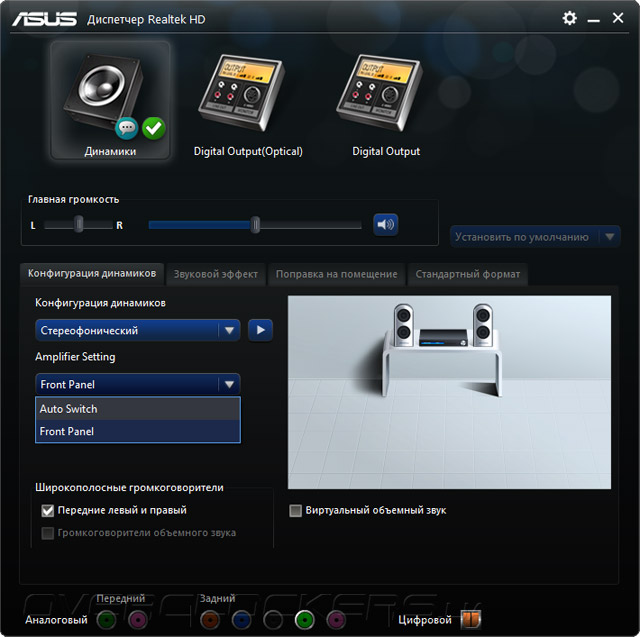The height and width of the screenshot is (637, 640).
Task: Click the Широкополосные громкоговорители label
Action: [x=129, y=487]
